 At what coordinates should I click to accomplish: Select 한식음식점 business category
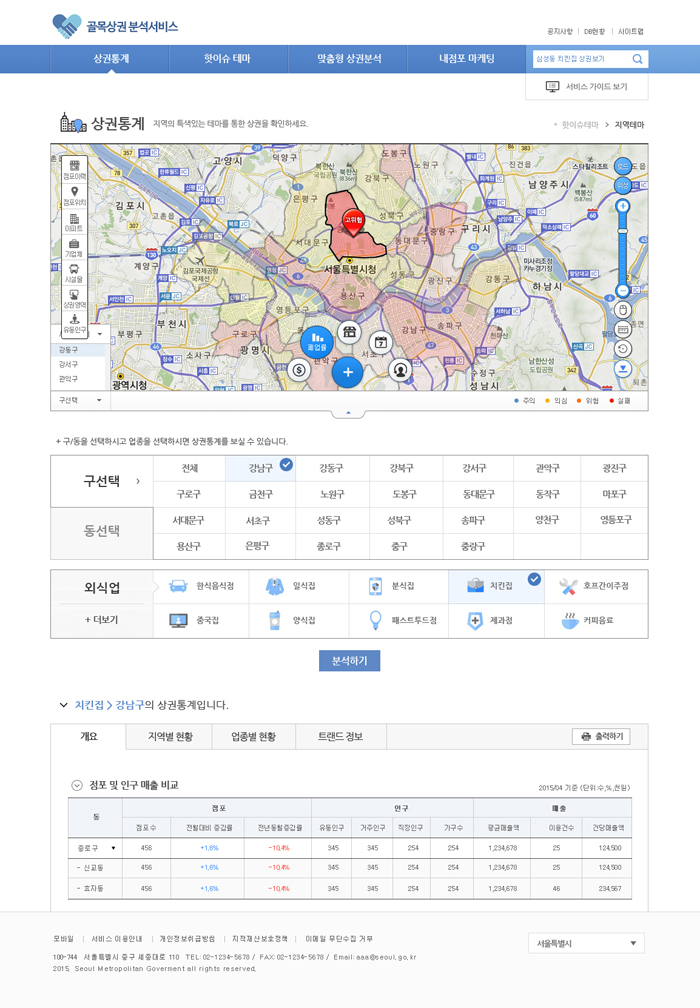point(202,585)
